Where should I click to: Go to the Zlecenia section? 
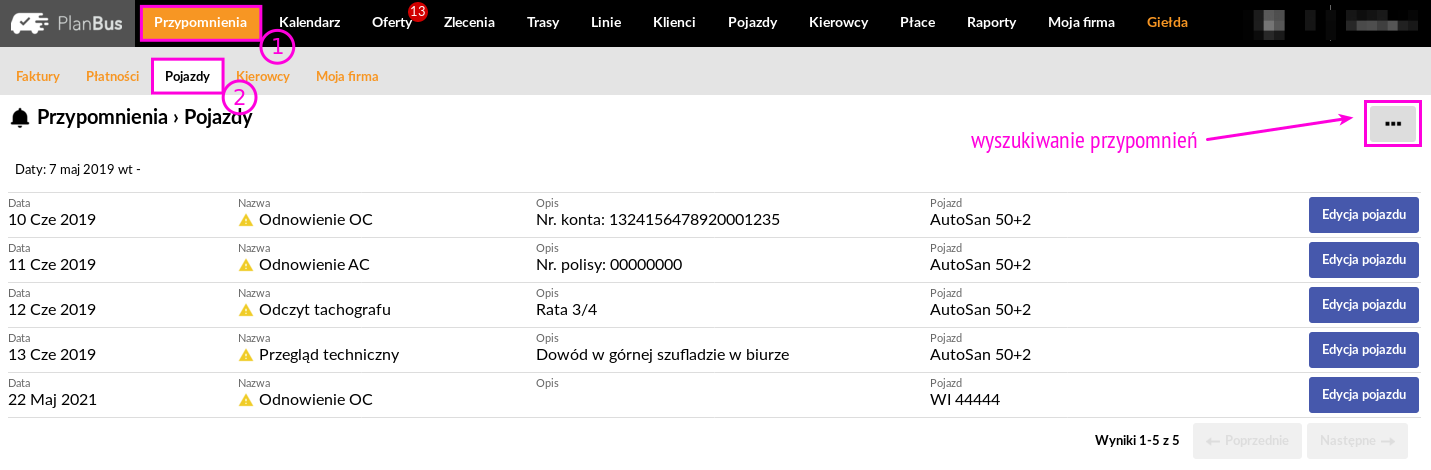point(469,23)
